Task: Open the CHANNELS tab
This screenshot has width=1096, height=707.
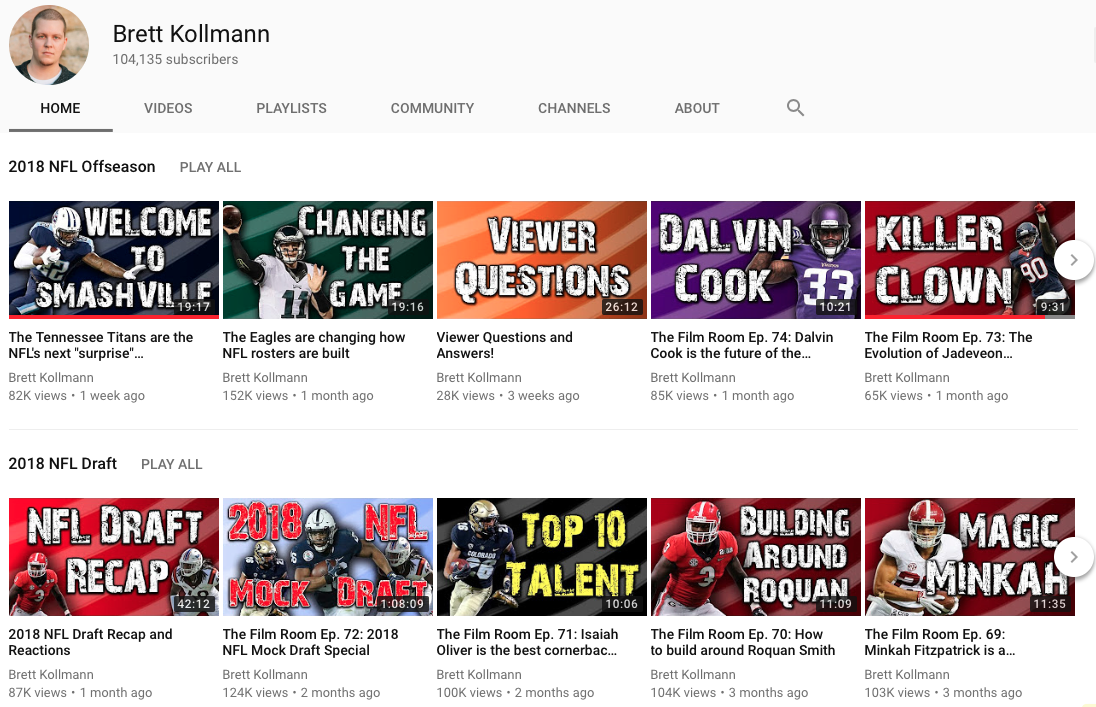Action: [x=574, y=108]
